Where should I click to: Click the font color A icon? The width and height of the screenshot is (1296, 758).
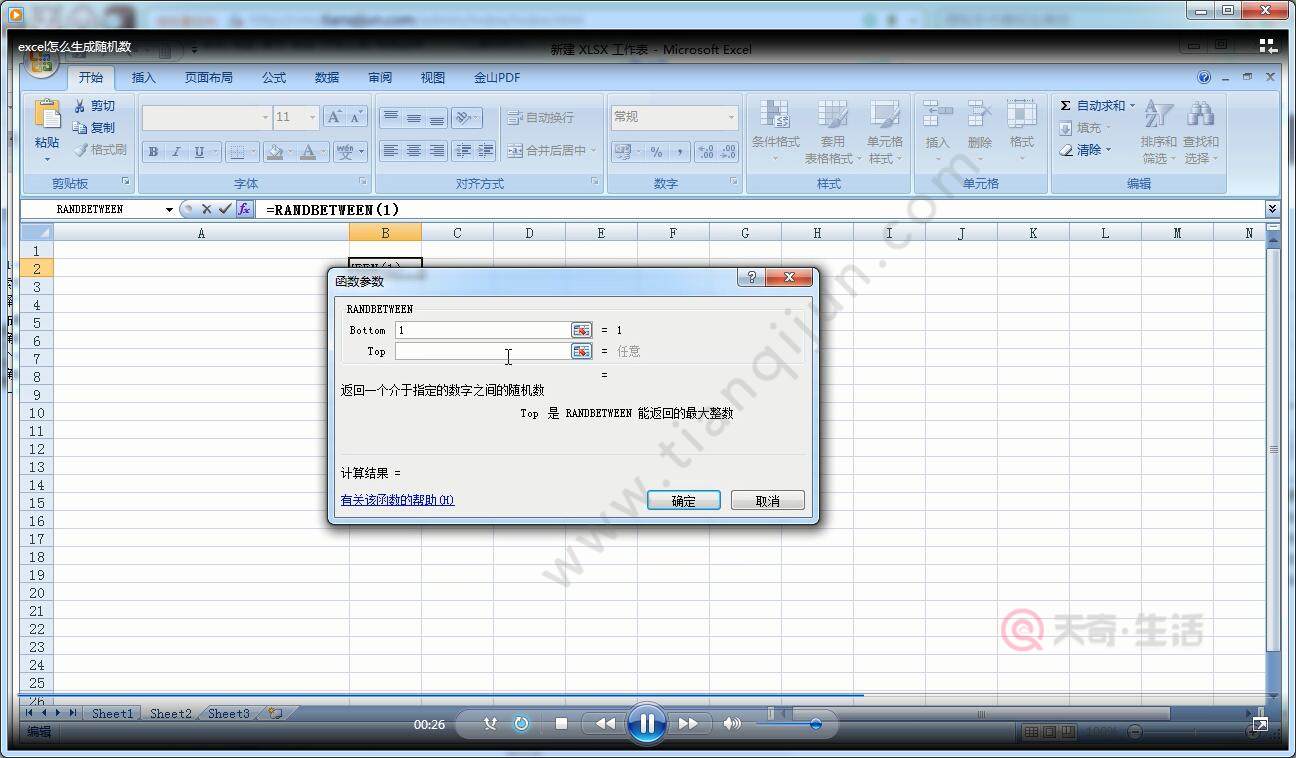click(308, 152)
